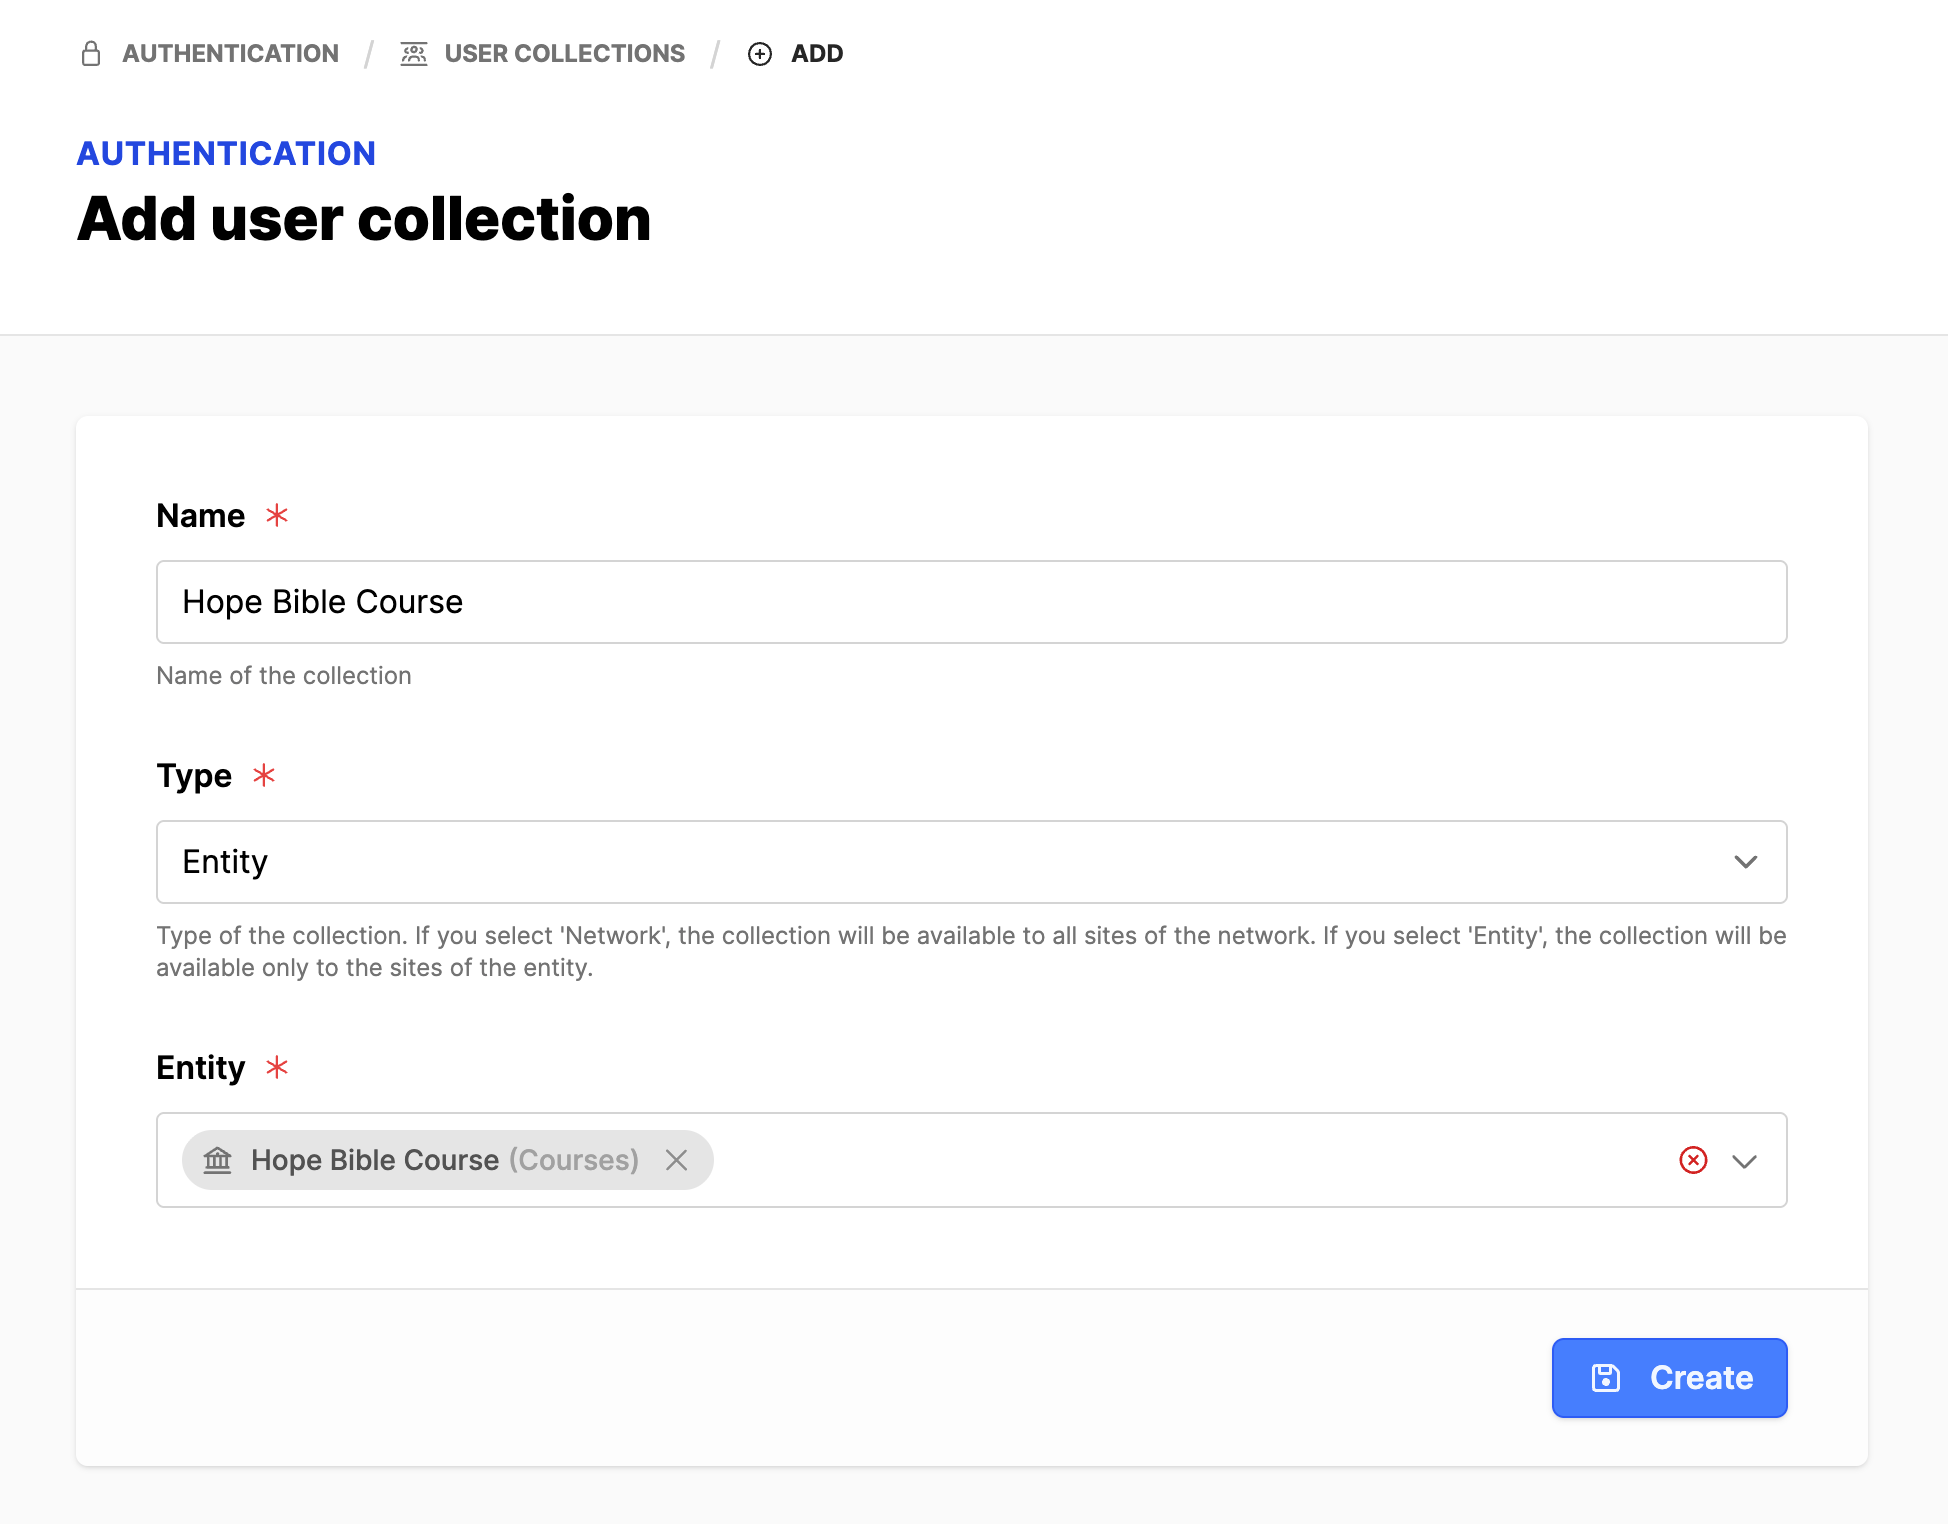
Task: Open the Type dropdown chevron
Action: point(1746,862)
